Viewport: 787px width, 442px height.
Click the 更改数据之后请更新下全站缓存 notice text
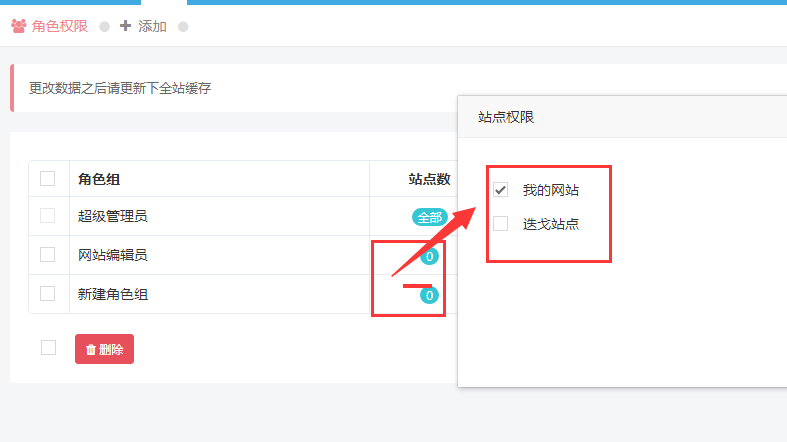click(120, 88)
